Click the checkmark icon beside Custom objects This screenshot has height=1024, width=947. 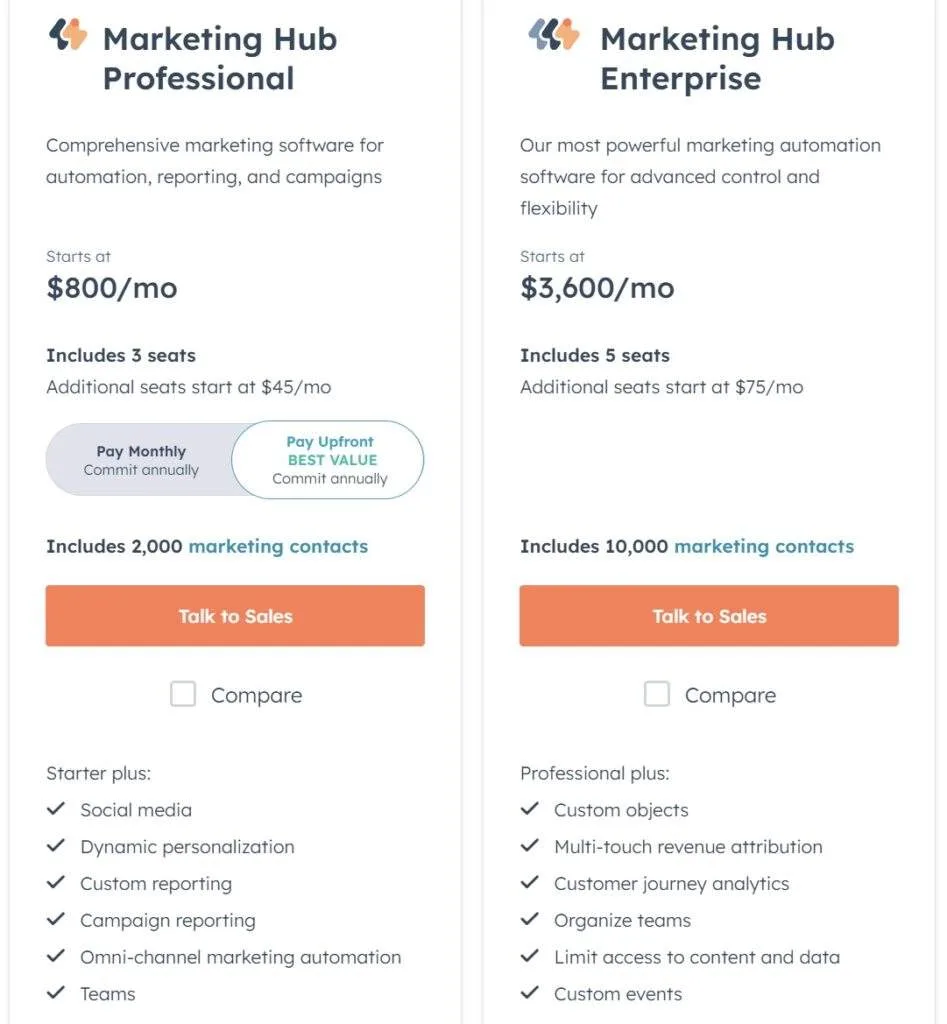(x=530, y=809)
